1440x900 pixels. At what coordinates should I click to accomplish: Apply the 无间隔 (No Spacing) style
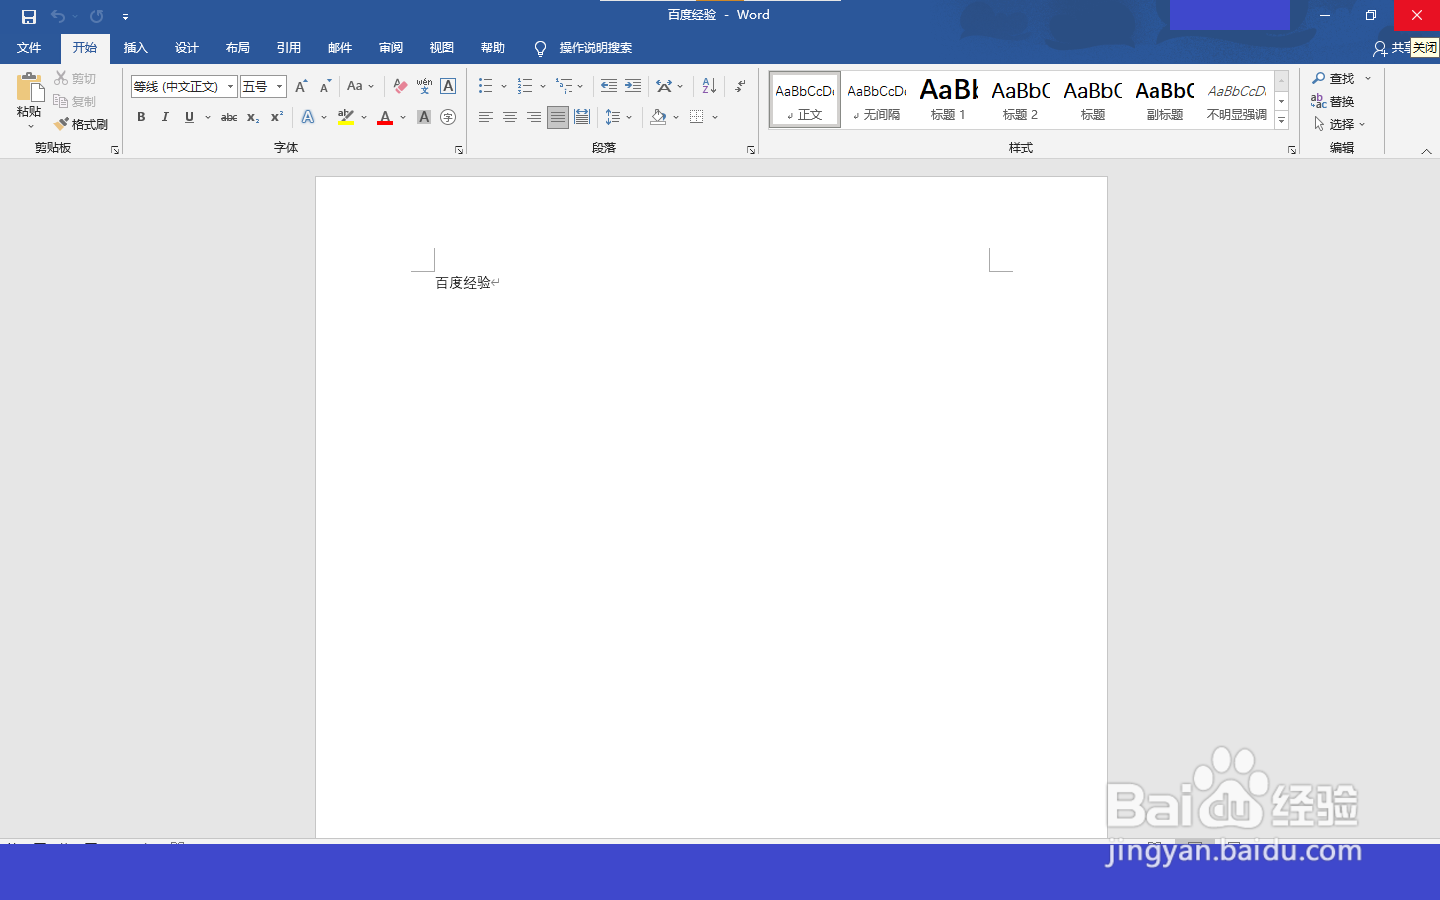pos(877,100)
